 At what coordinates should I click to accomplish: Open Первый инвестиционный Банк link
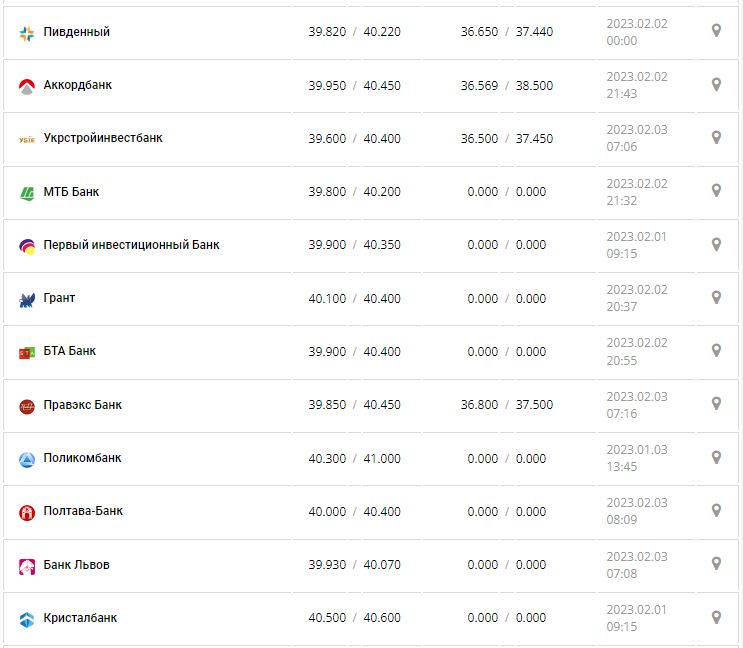(x=131, y=245)
